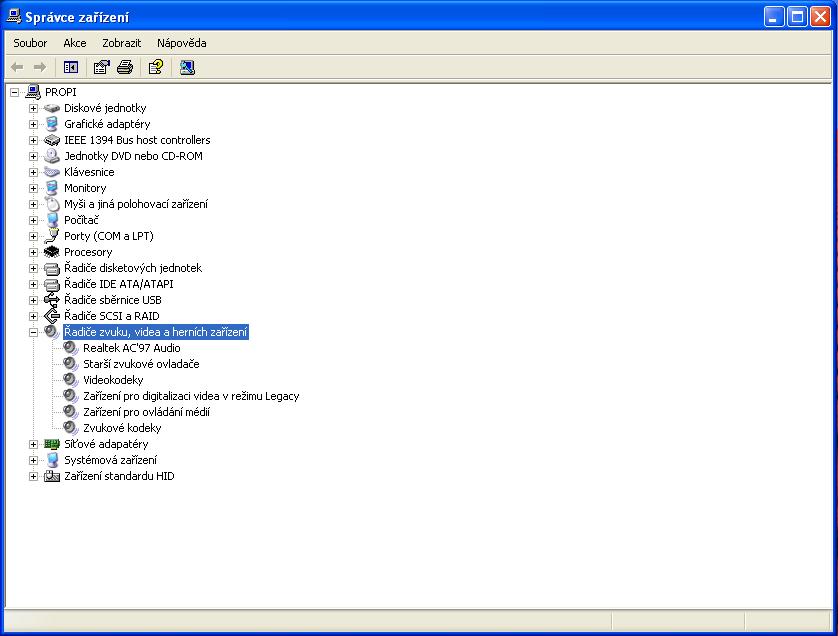
Task: Select PROPI computer name label
Action: coord(60,92)
